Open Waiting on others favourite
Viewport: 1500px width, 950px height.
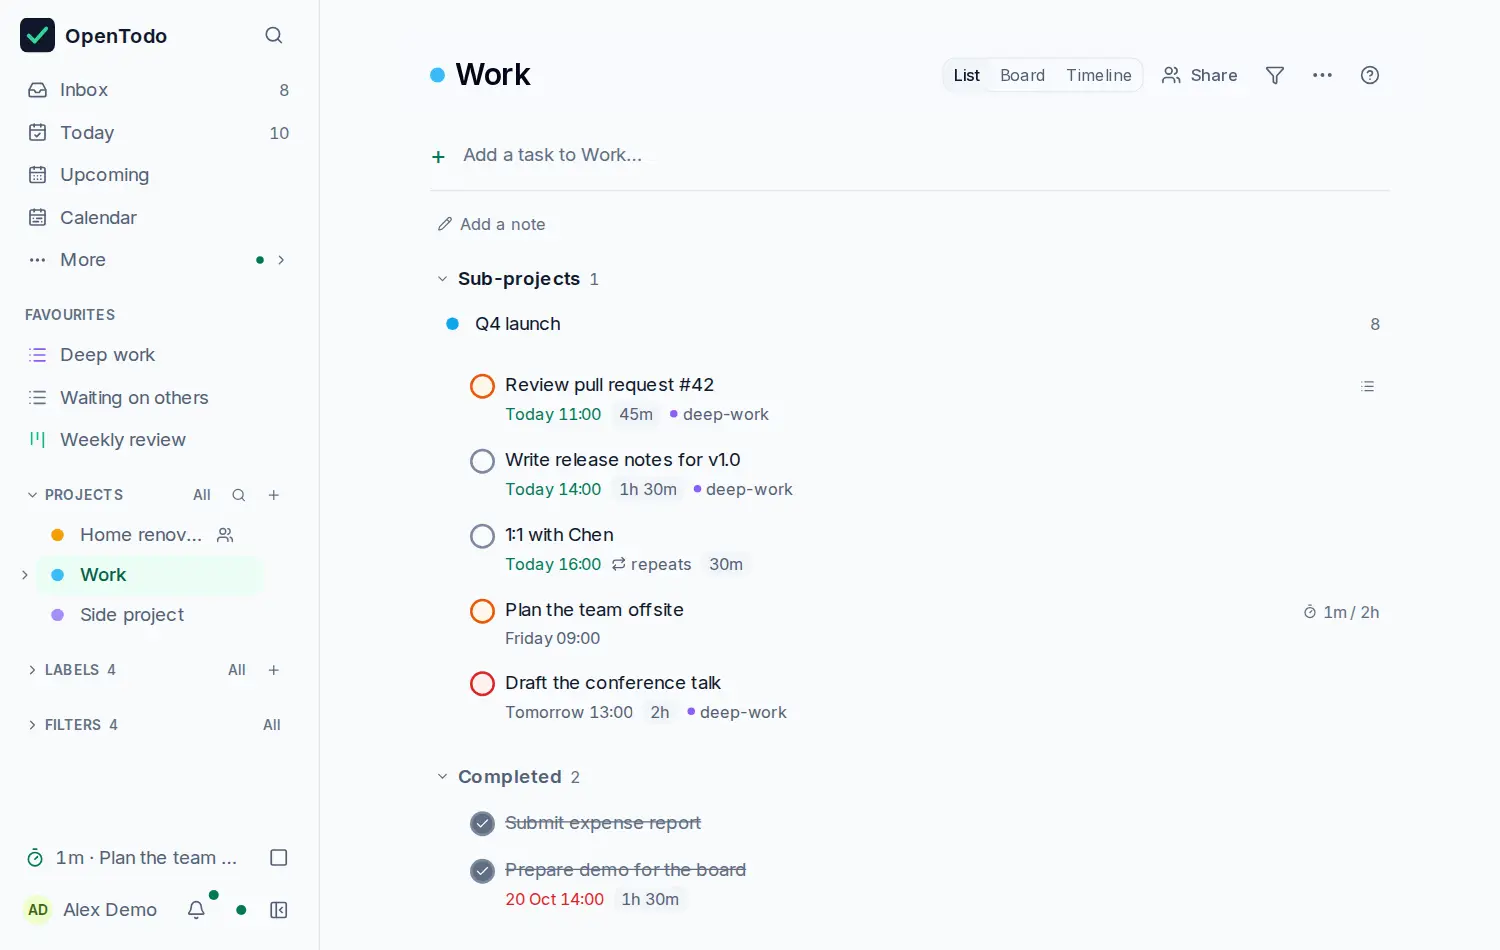159,398
